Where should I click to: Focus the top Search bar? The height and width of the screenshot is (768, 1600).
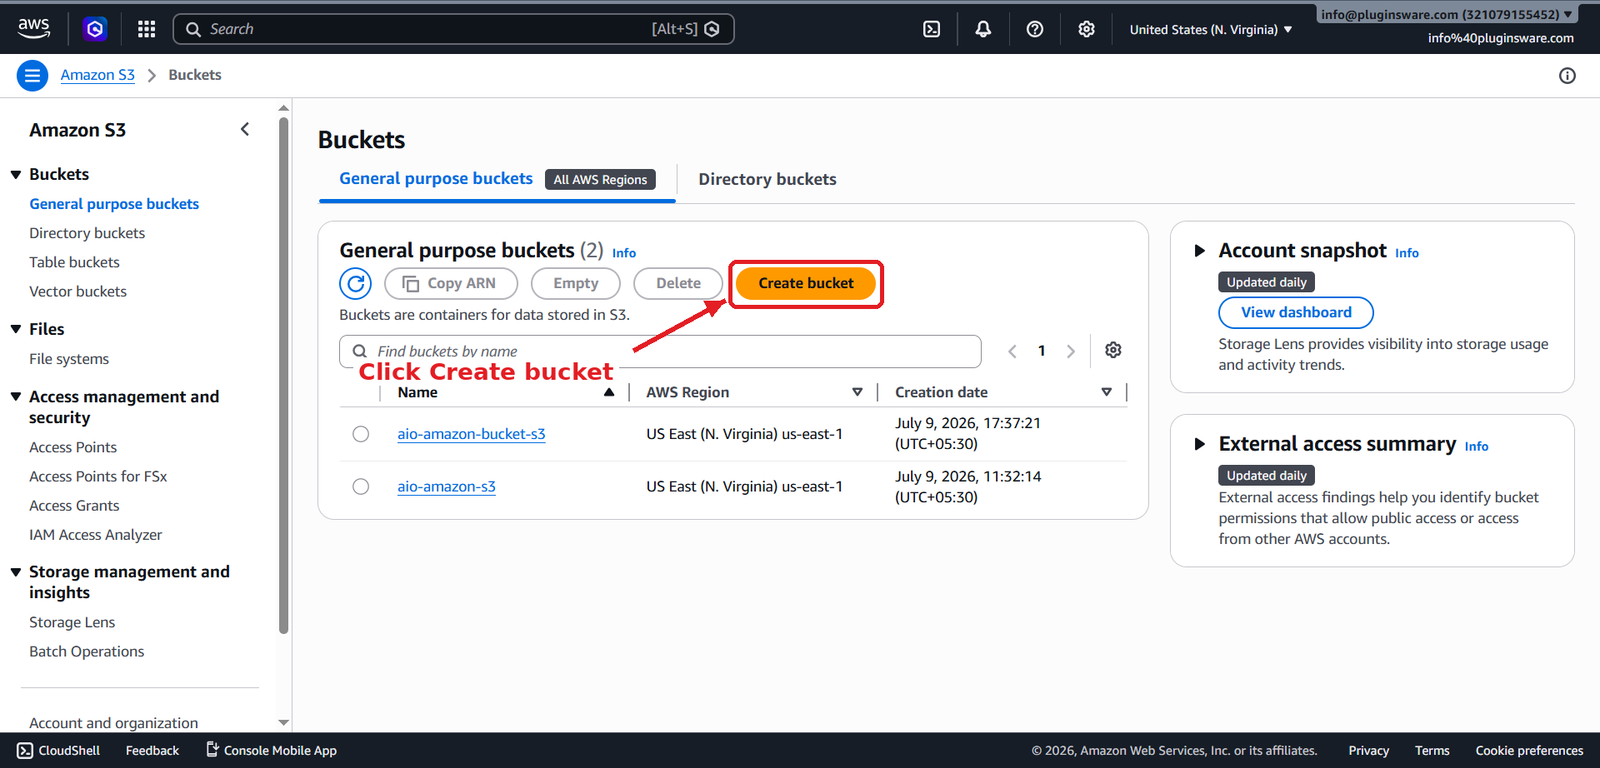click(x=454, y=29)
